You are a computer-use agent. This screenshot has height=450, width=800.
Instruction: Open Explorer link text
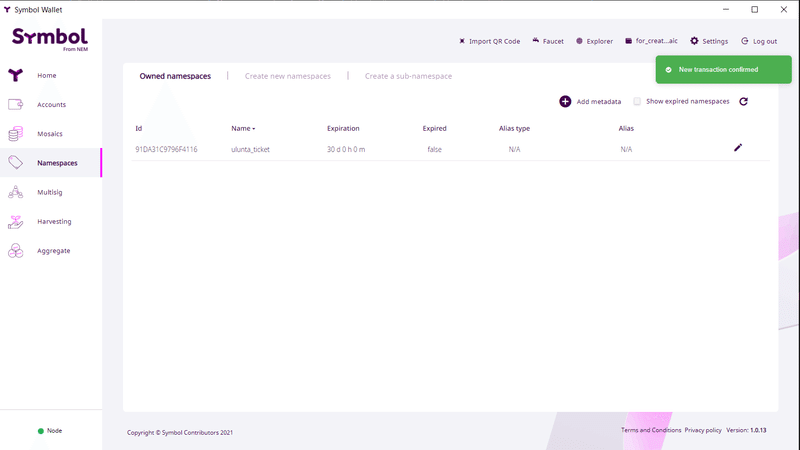(x=599, y=41)
